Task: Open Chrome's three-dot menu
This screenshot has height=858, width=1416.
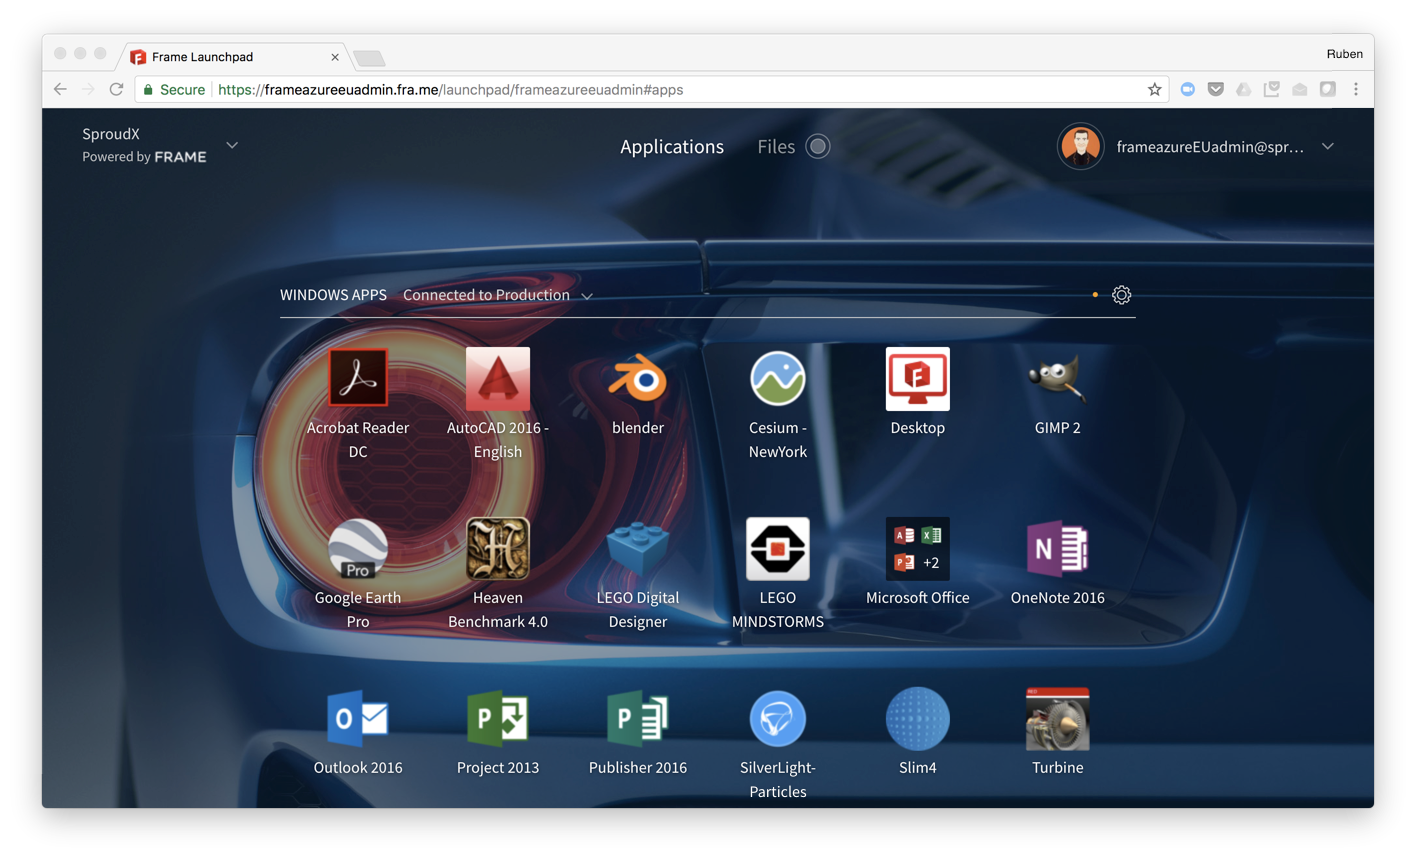Action: [x=1356, y=90]
